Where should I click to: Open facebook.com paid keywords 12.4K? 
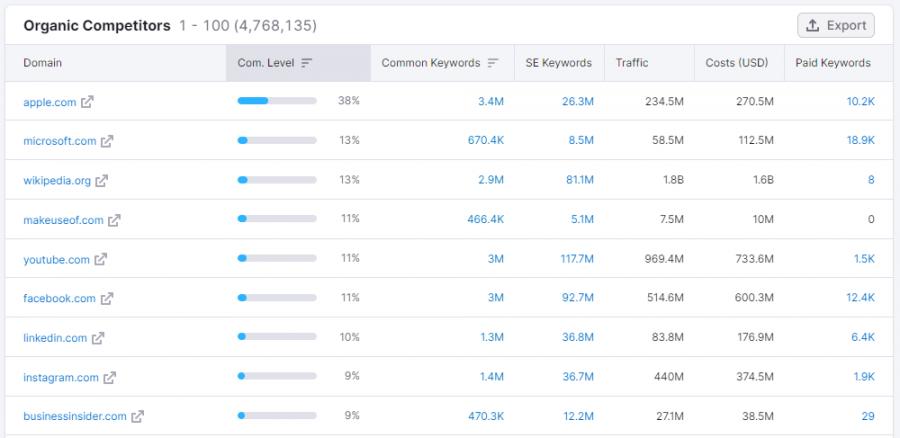tap(860, 298)
